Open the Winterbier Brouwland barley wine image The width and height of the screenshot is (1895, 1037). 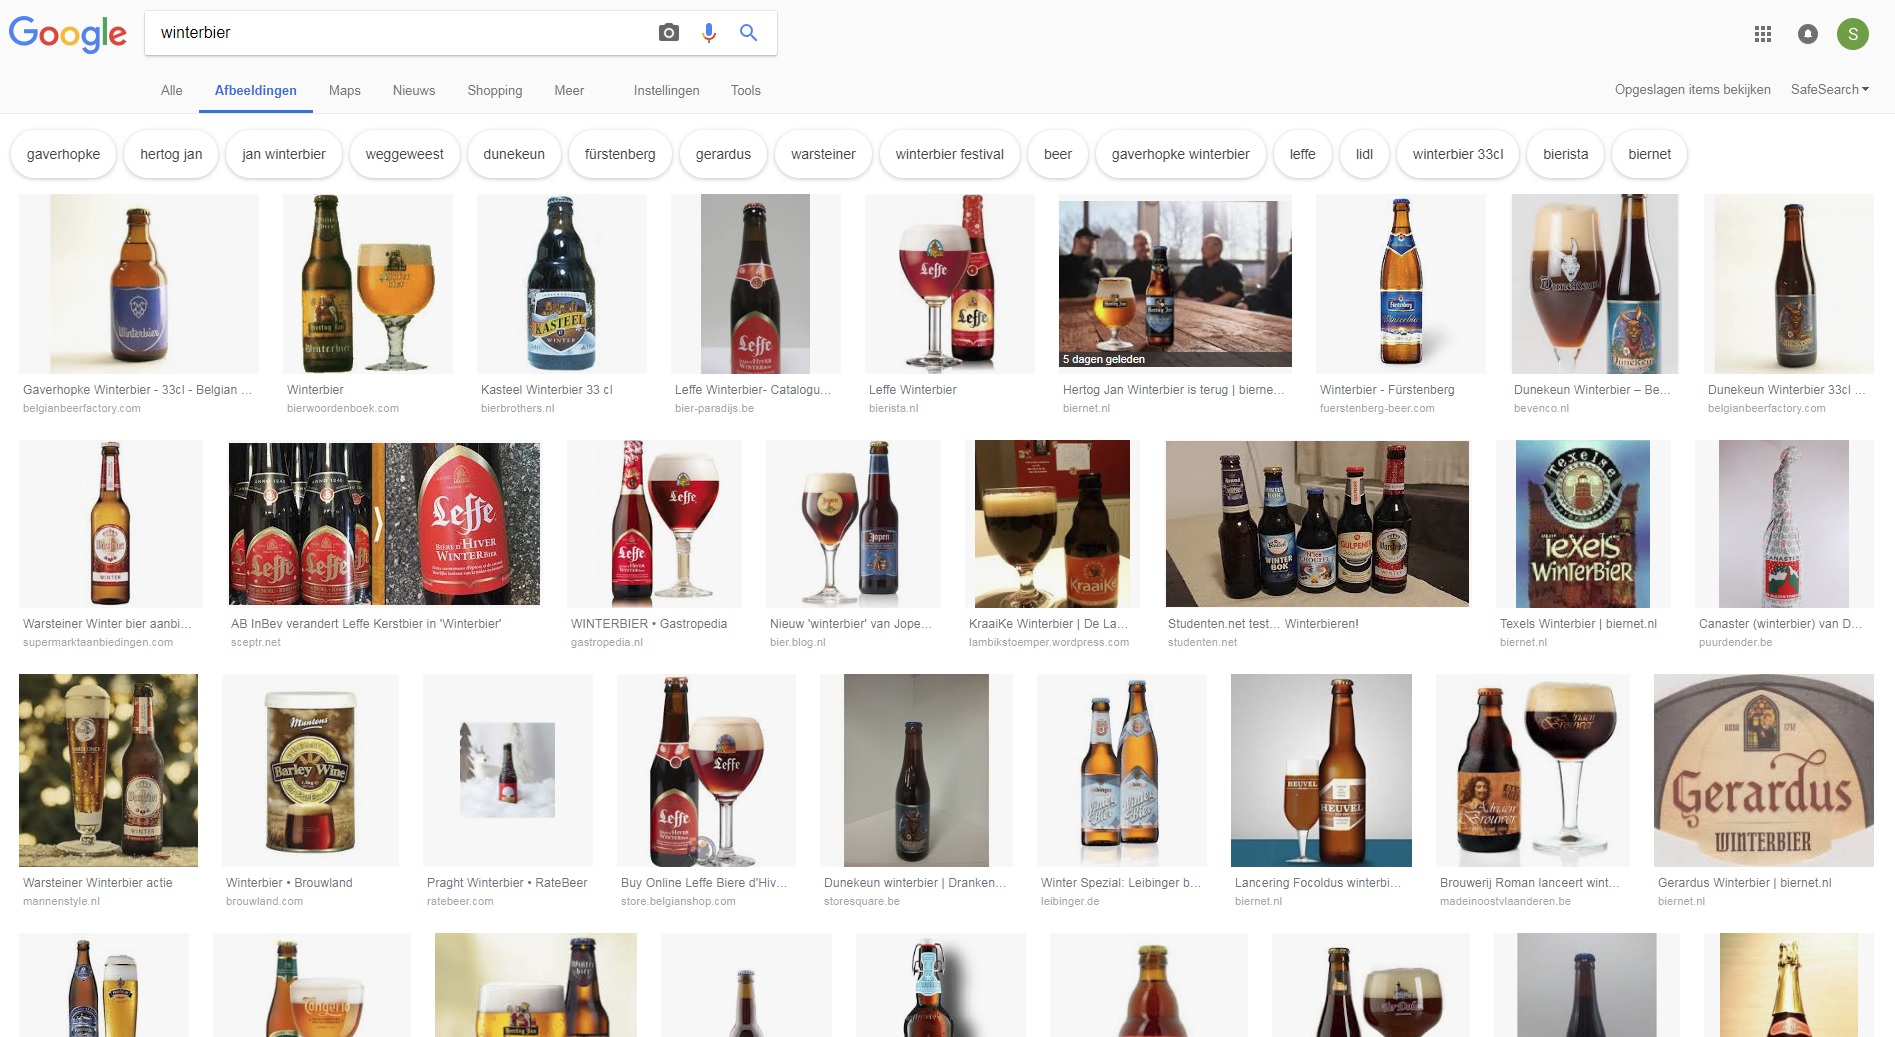tap(310, 770)
